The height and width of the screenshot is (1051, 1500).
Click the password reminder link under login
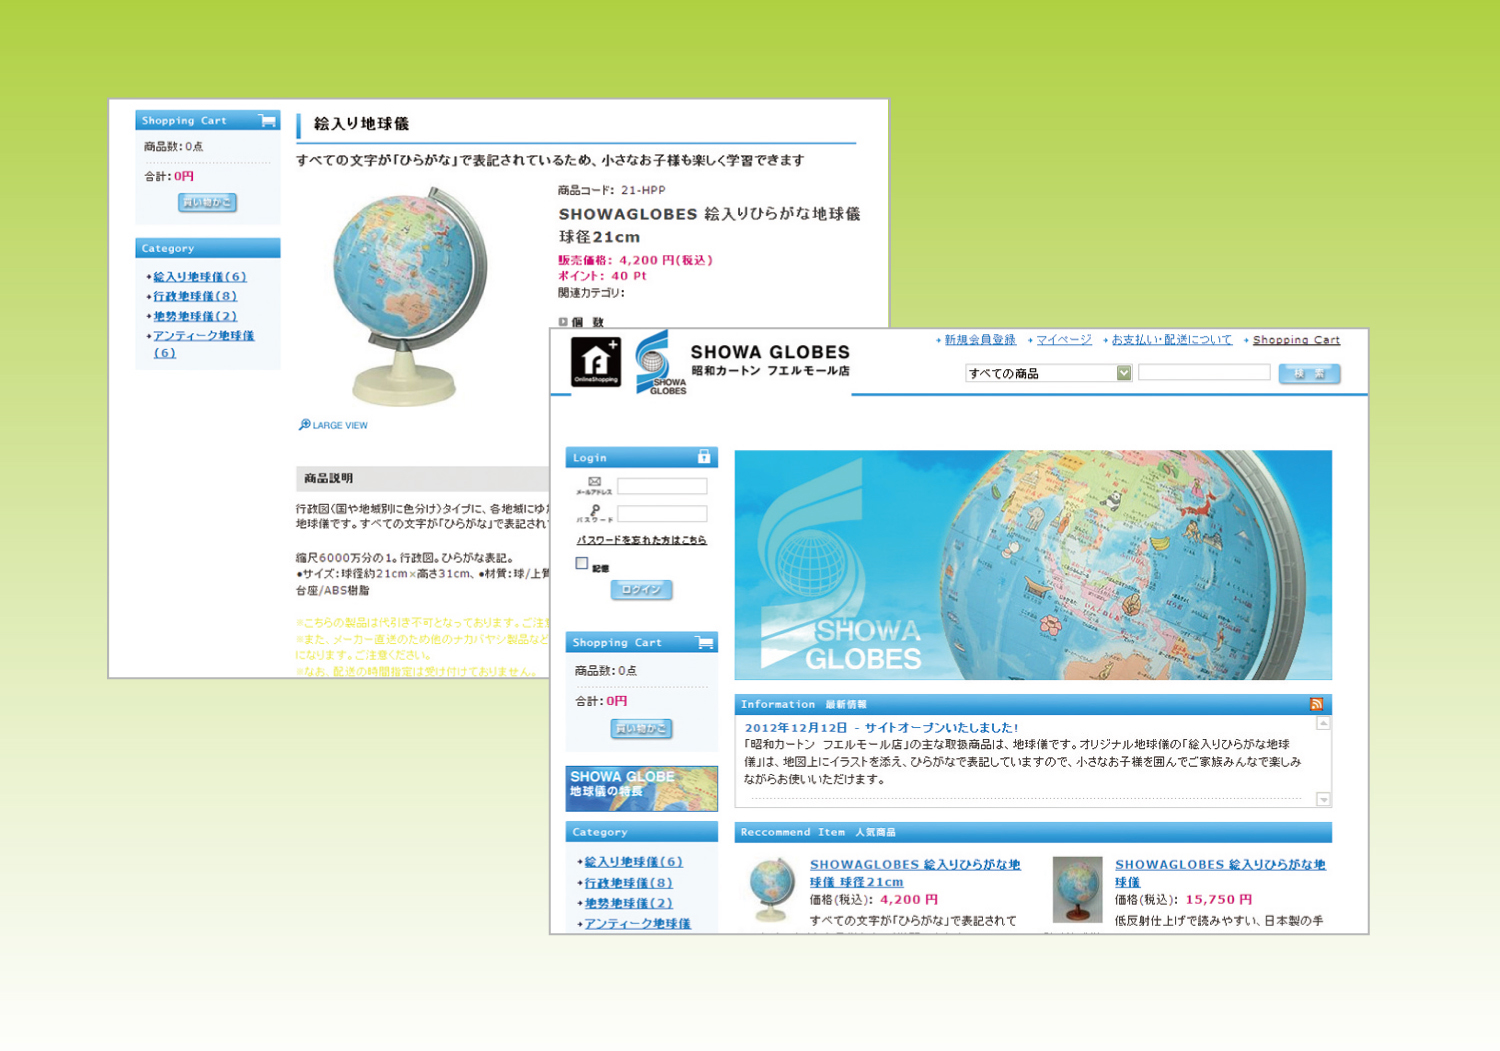641,540
